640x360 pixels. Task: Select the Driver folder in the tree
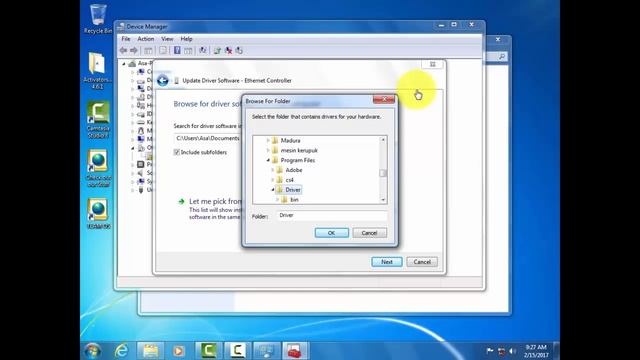point(293,190)
